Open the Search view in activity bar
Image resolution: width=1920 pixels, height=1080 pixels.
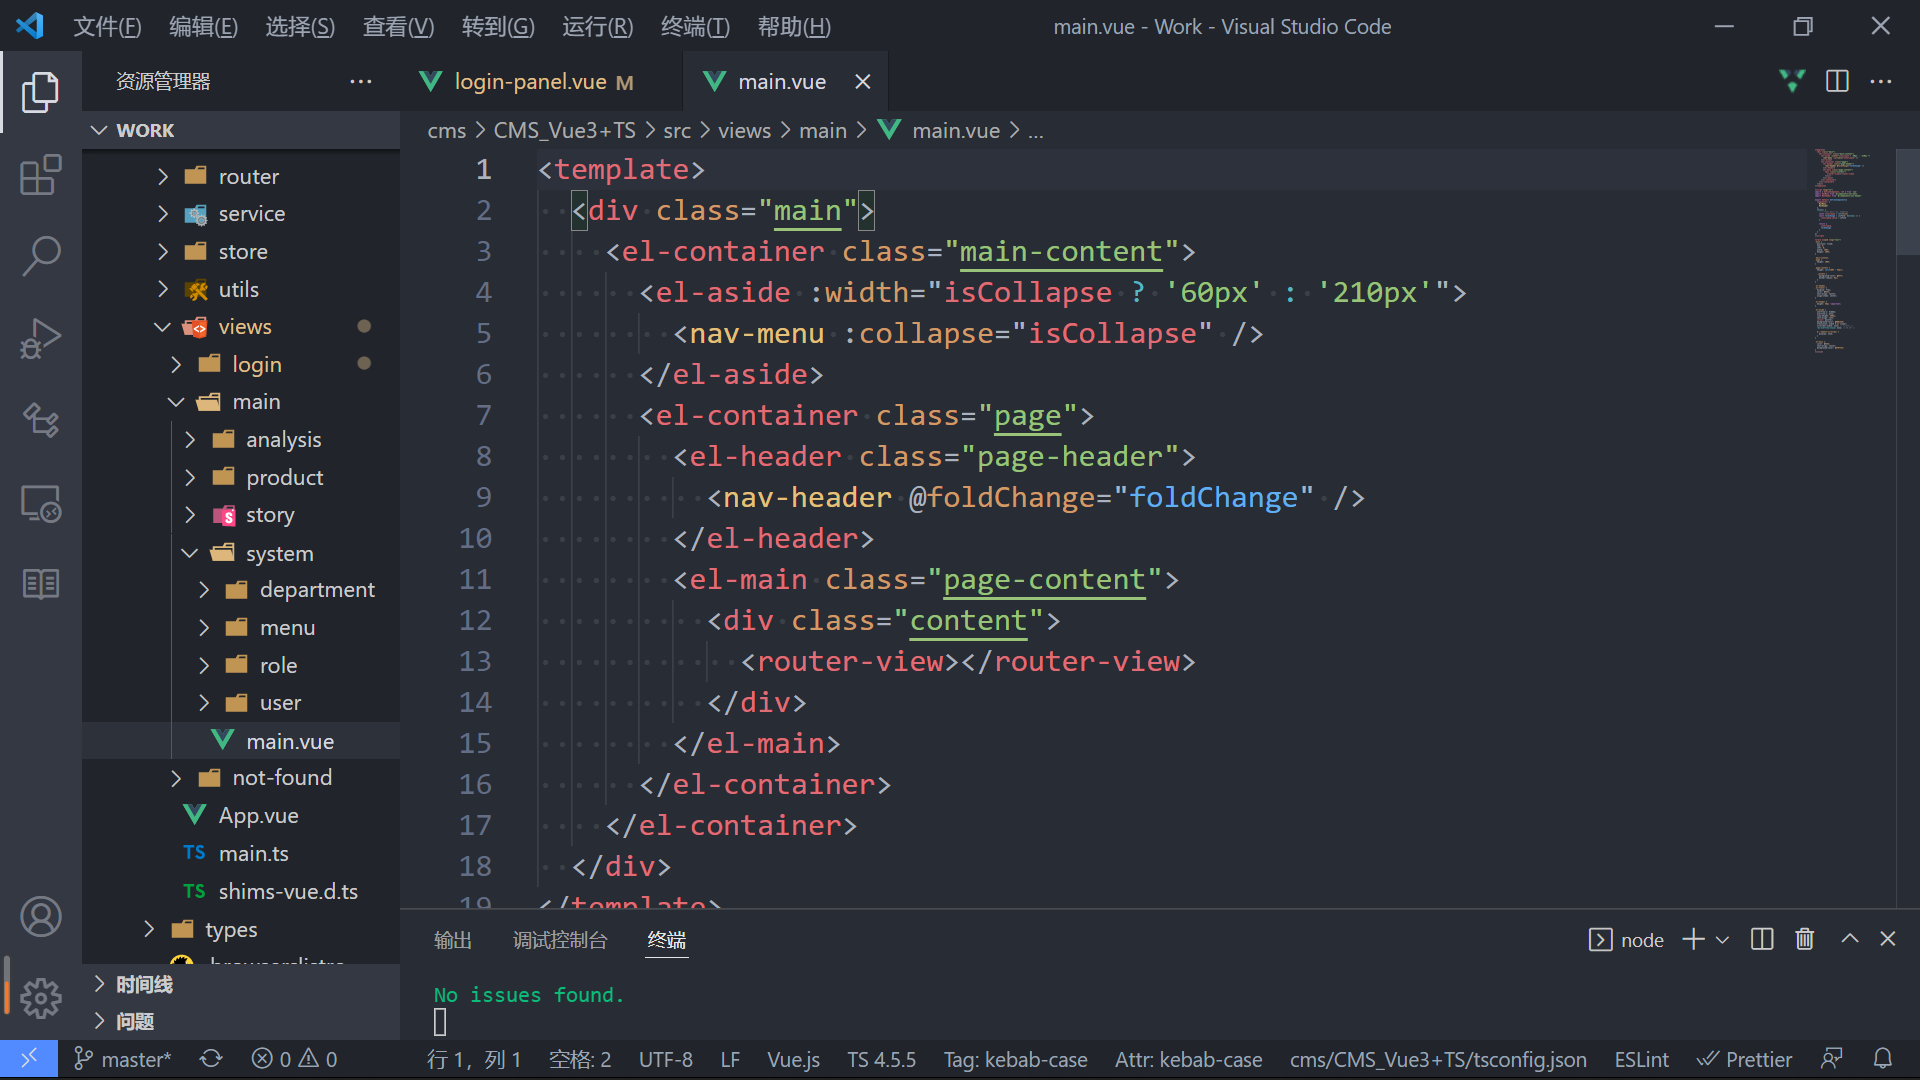tap(40, 256)
